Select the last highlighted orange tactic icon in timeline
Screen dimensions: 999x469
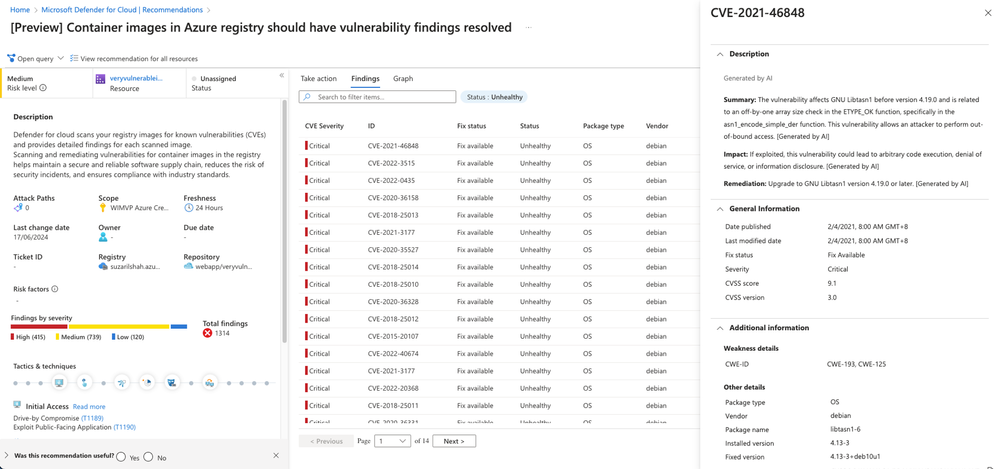pyautogui.click(x=209, y=383)
